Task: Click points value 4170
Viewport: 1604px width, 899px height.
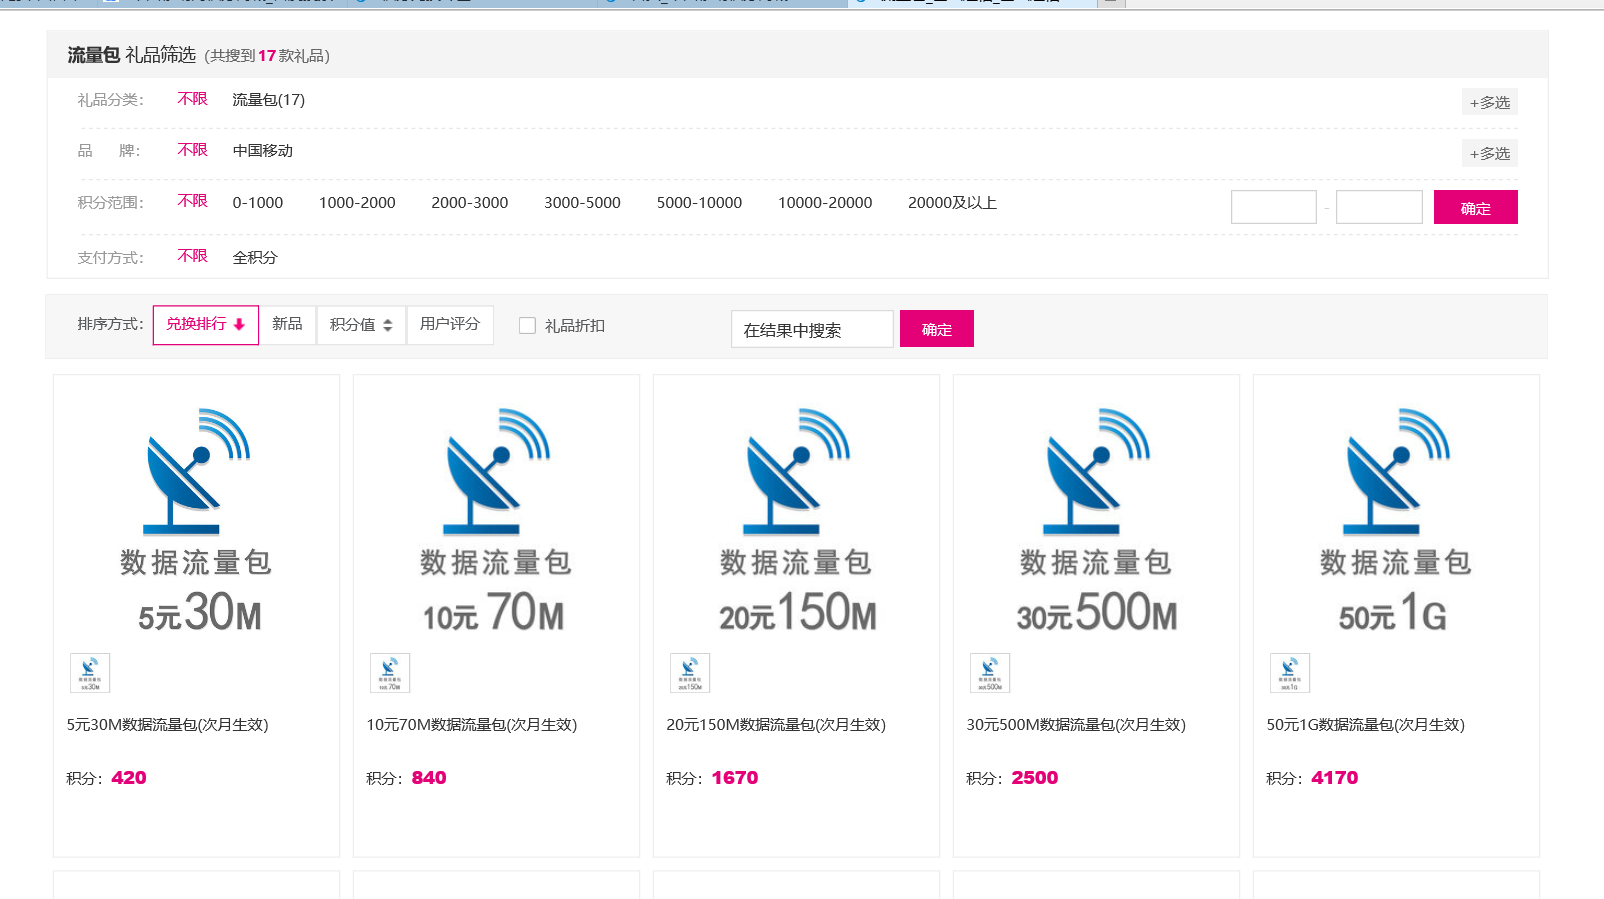Action: click(x=1335, y=778)
